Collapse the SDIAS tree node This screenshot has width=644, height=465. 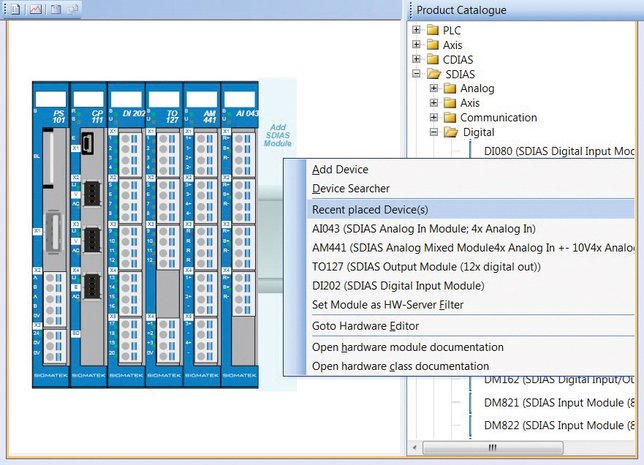click(416, 74)
